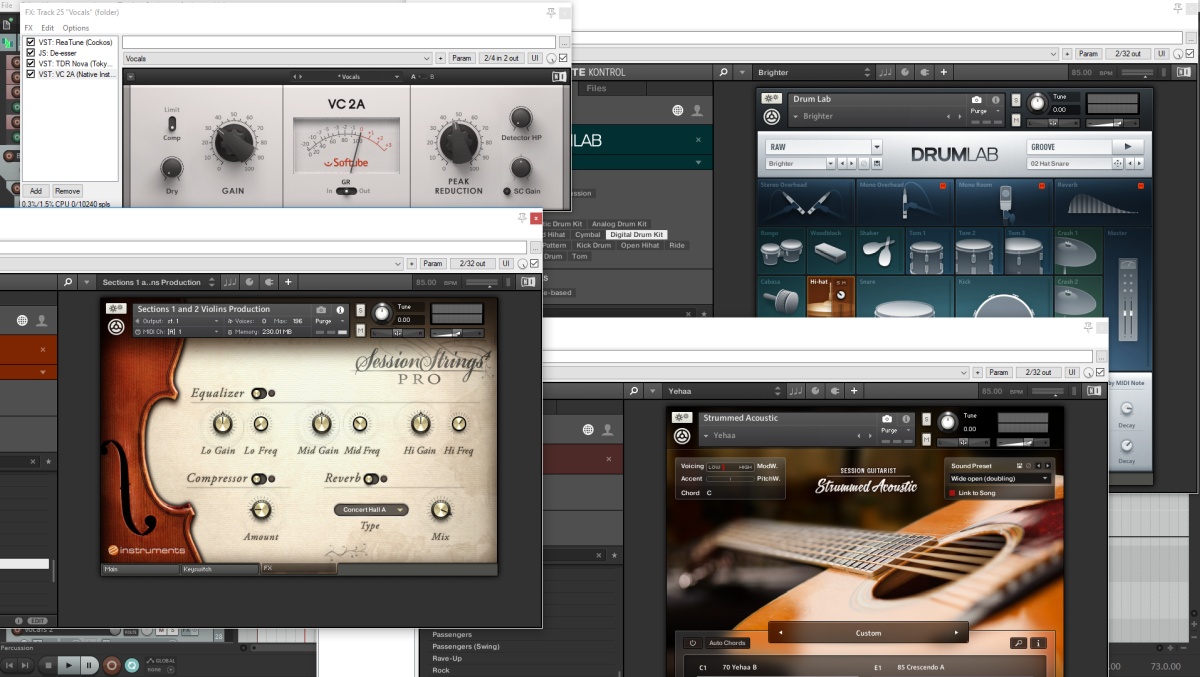
Task: Open the Options menu in the FX window
Action: pos(76,28)
